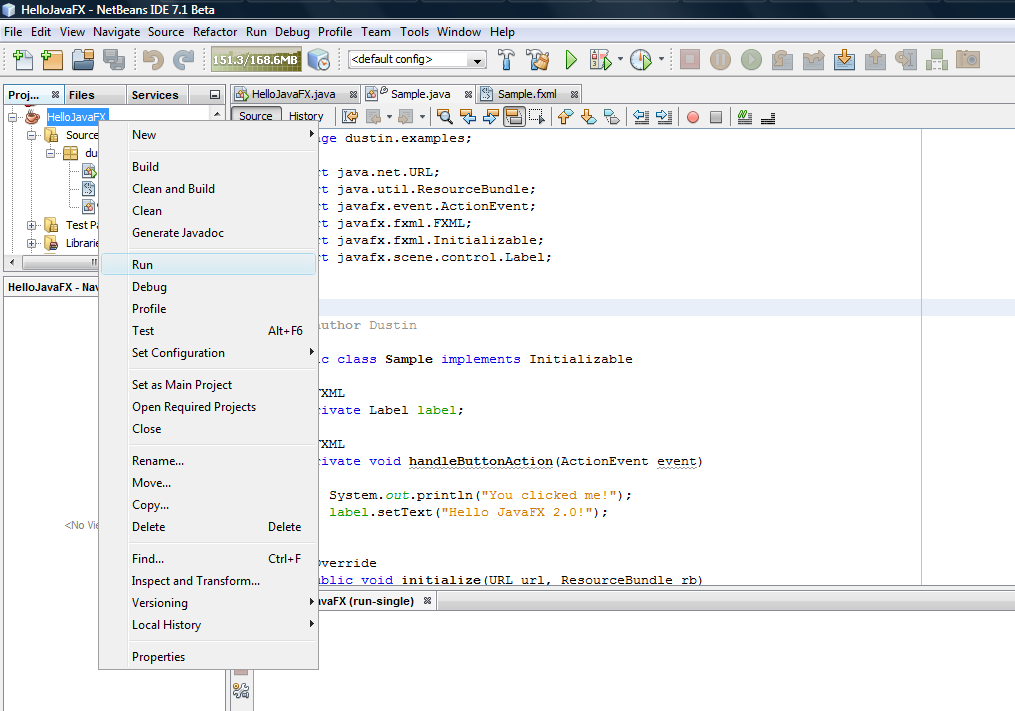The height and width of the screenshot is (711, 1015).
Task: Open Profile Project dropdown arrow
Action: coord(661,60)
